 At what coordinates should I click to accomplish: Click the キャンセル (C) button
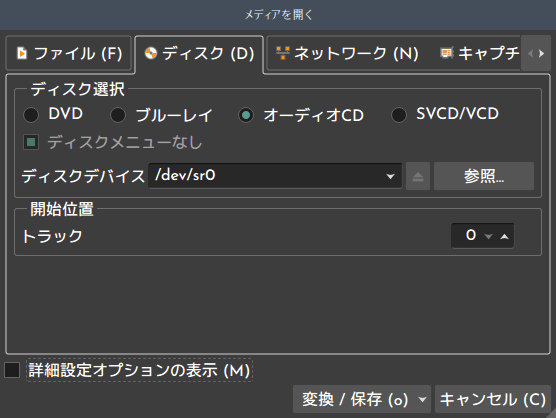(493, 400)
